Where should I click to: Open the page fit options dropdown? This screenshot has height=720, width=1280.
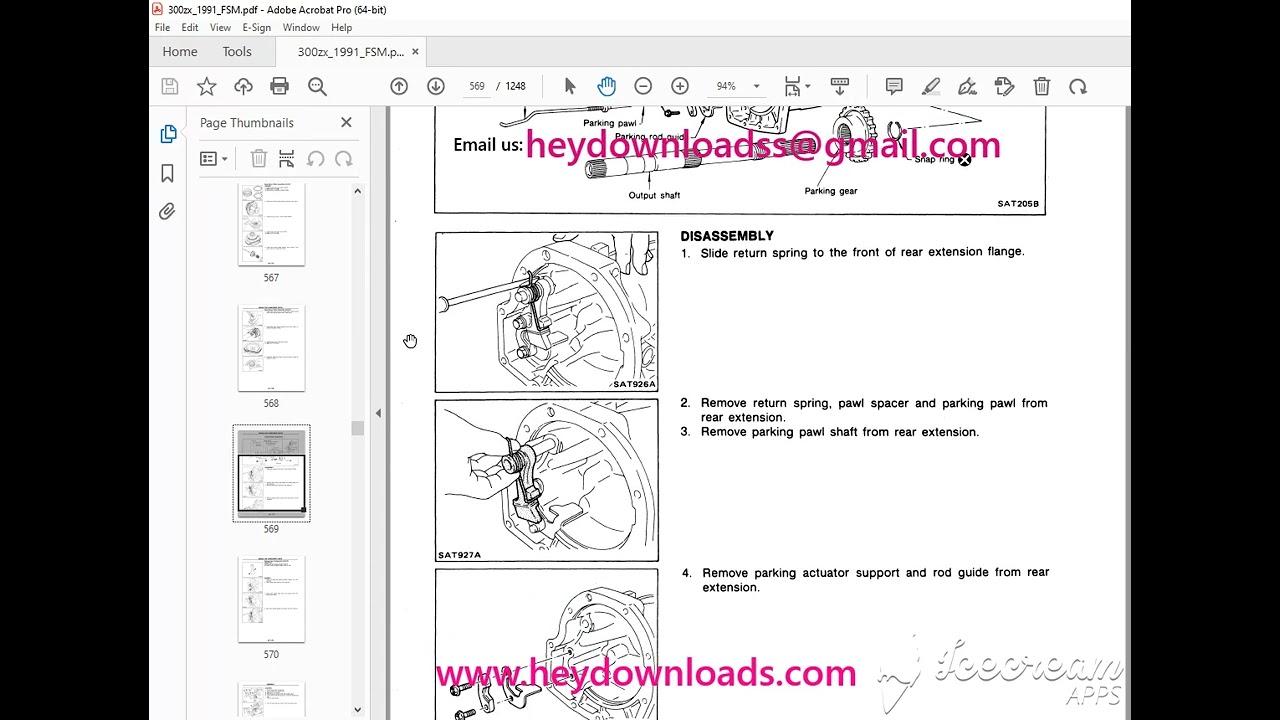797,87
